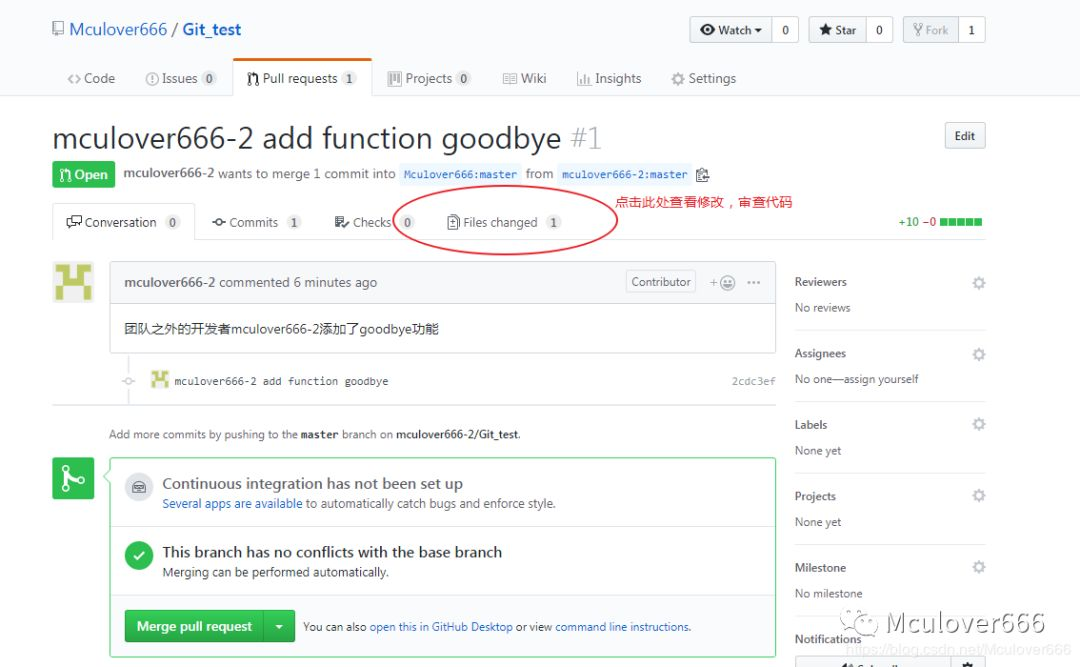Screen dimensions: 1080x667
Task: Click the green merge icon badge
Action: coord(73,478)
